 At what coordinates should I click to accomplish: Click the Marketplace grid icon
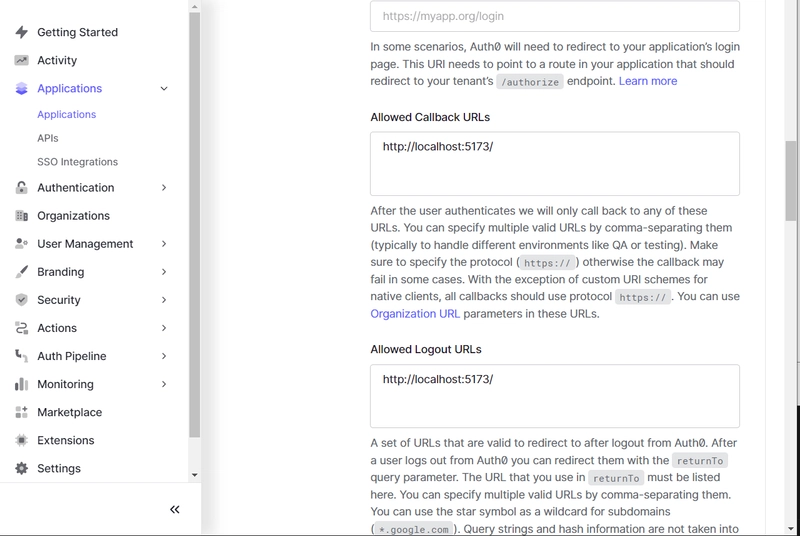[x=21, y=412]
